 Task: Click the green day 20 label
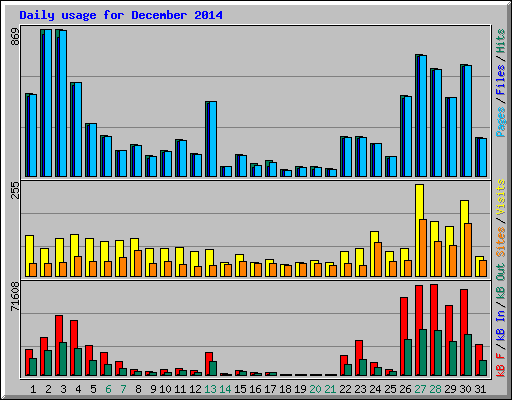[x=315, y=389]
